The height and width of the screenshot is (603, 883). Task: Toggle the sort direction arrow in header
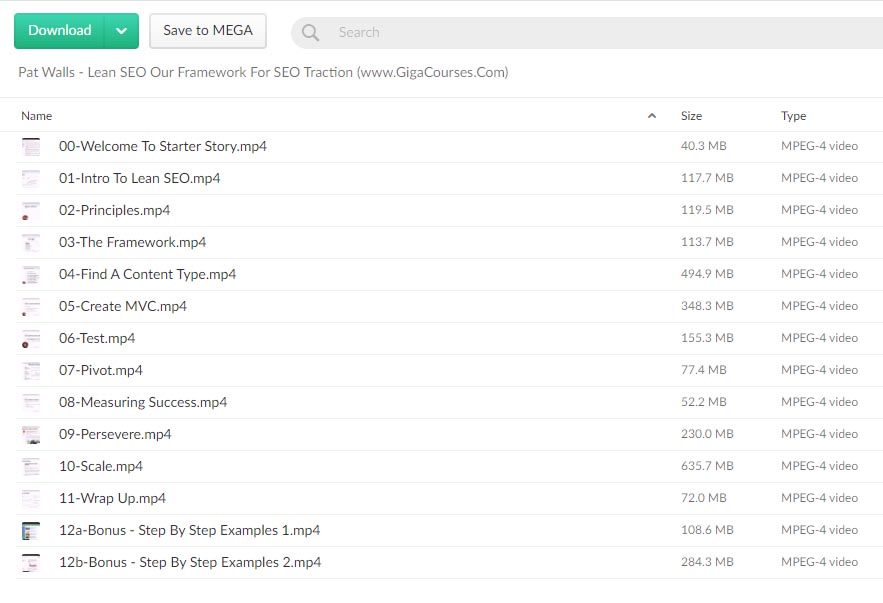(x=652, y=116)
